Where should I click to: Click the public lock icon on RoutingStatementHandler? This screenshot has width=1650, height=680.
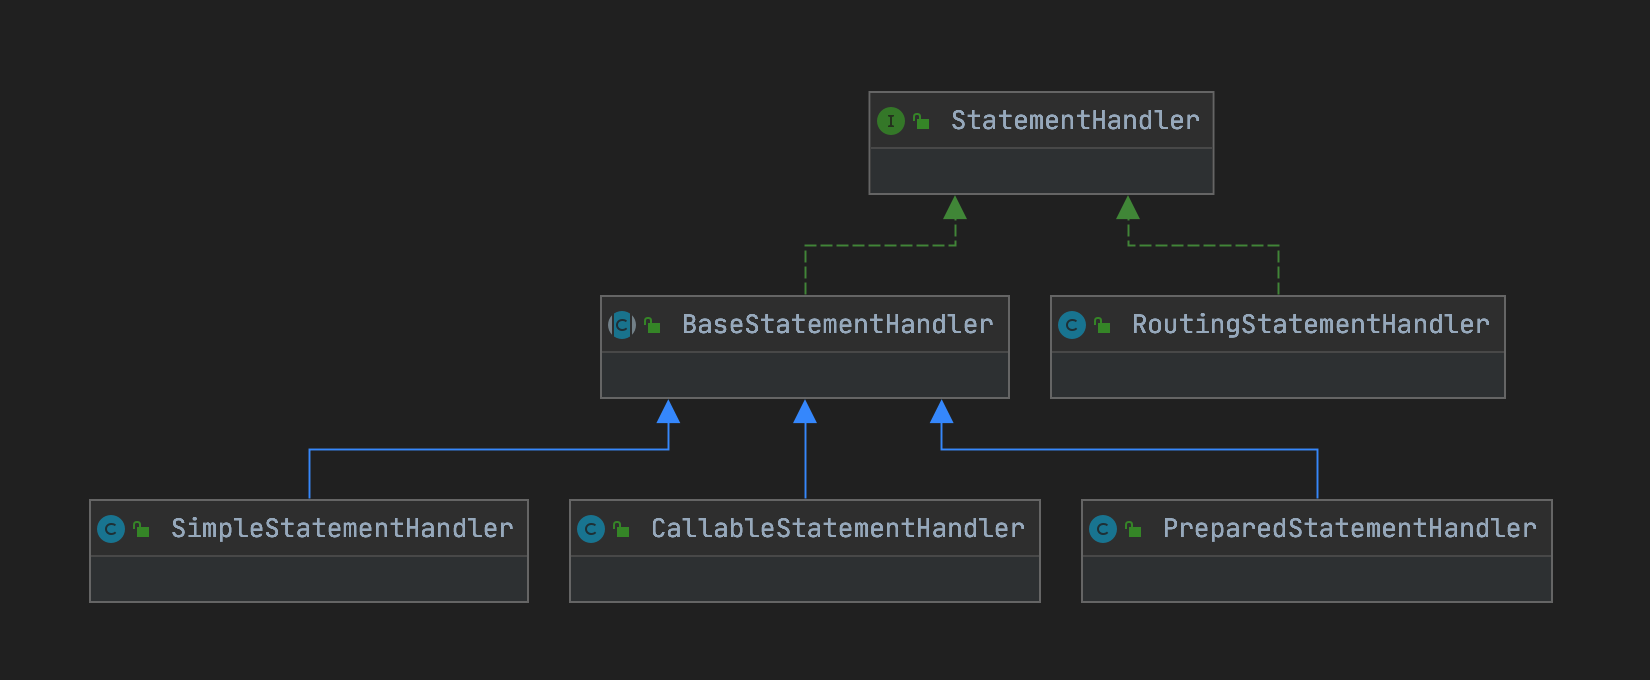tap(1102, 325)
